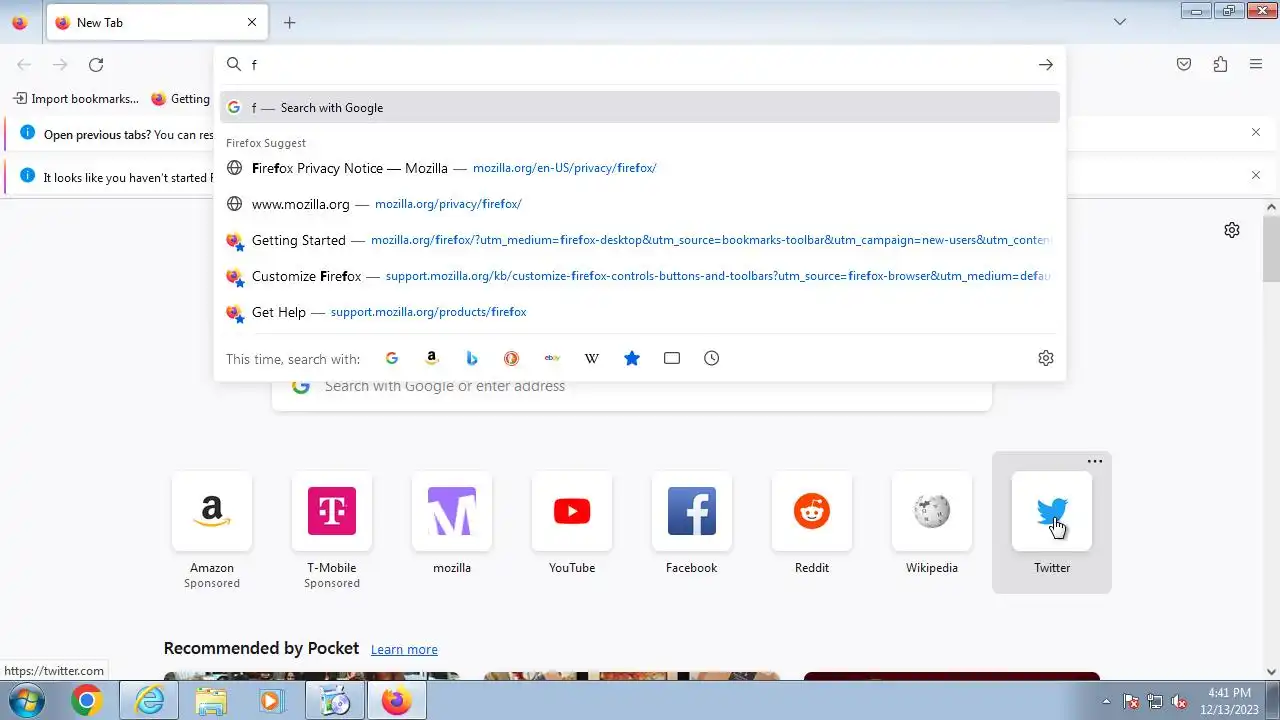Open new tab personalize gear

point(1232,230)
